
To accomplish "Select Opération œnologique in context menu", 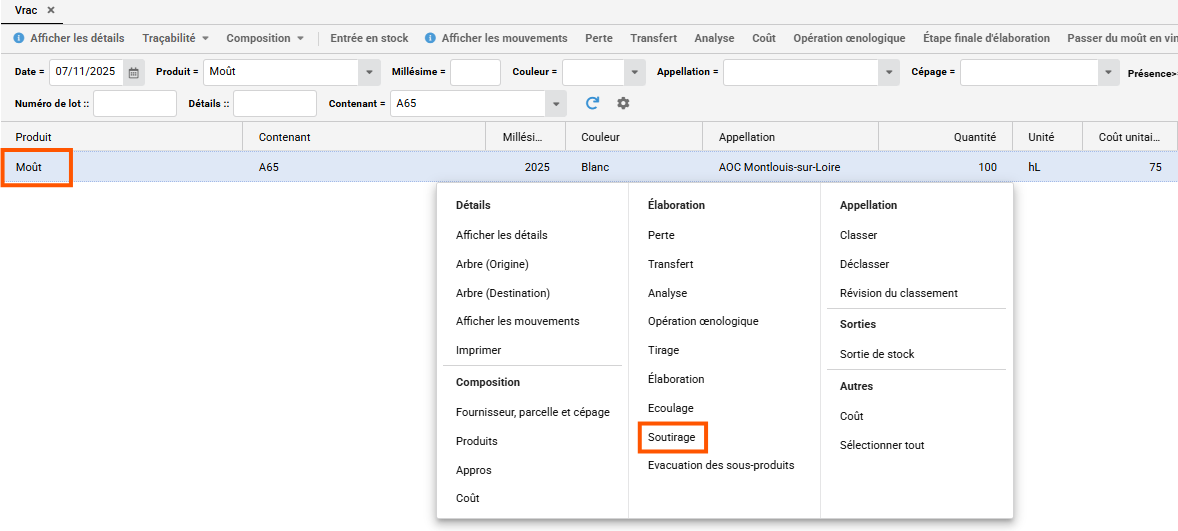I will point(703,321).
